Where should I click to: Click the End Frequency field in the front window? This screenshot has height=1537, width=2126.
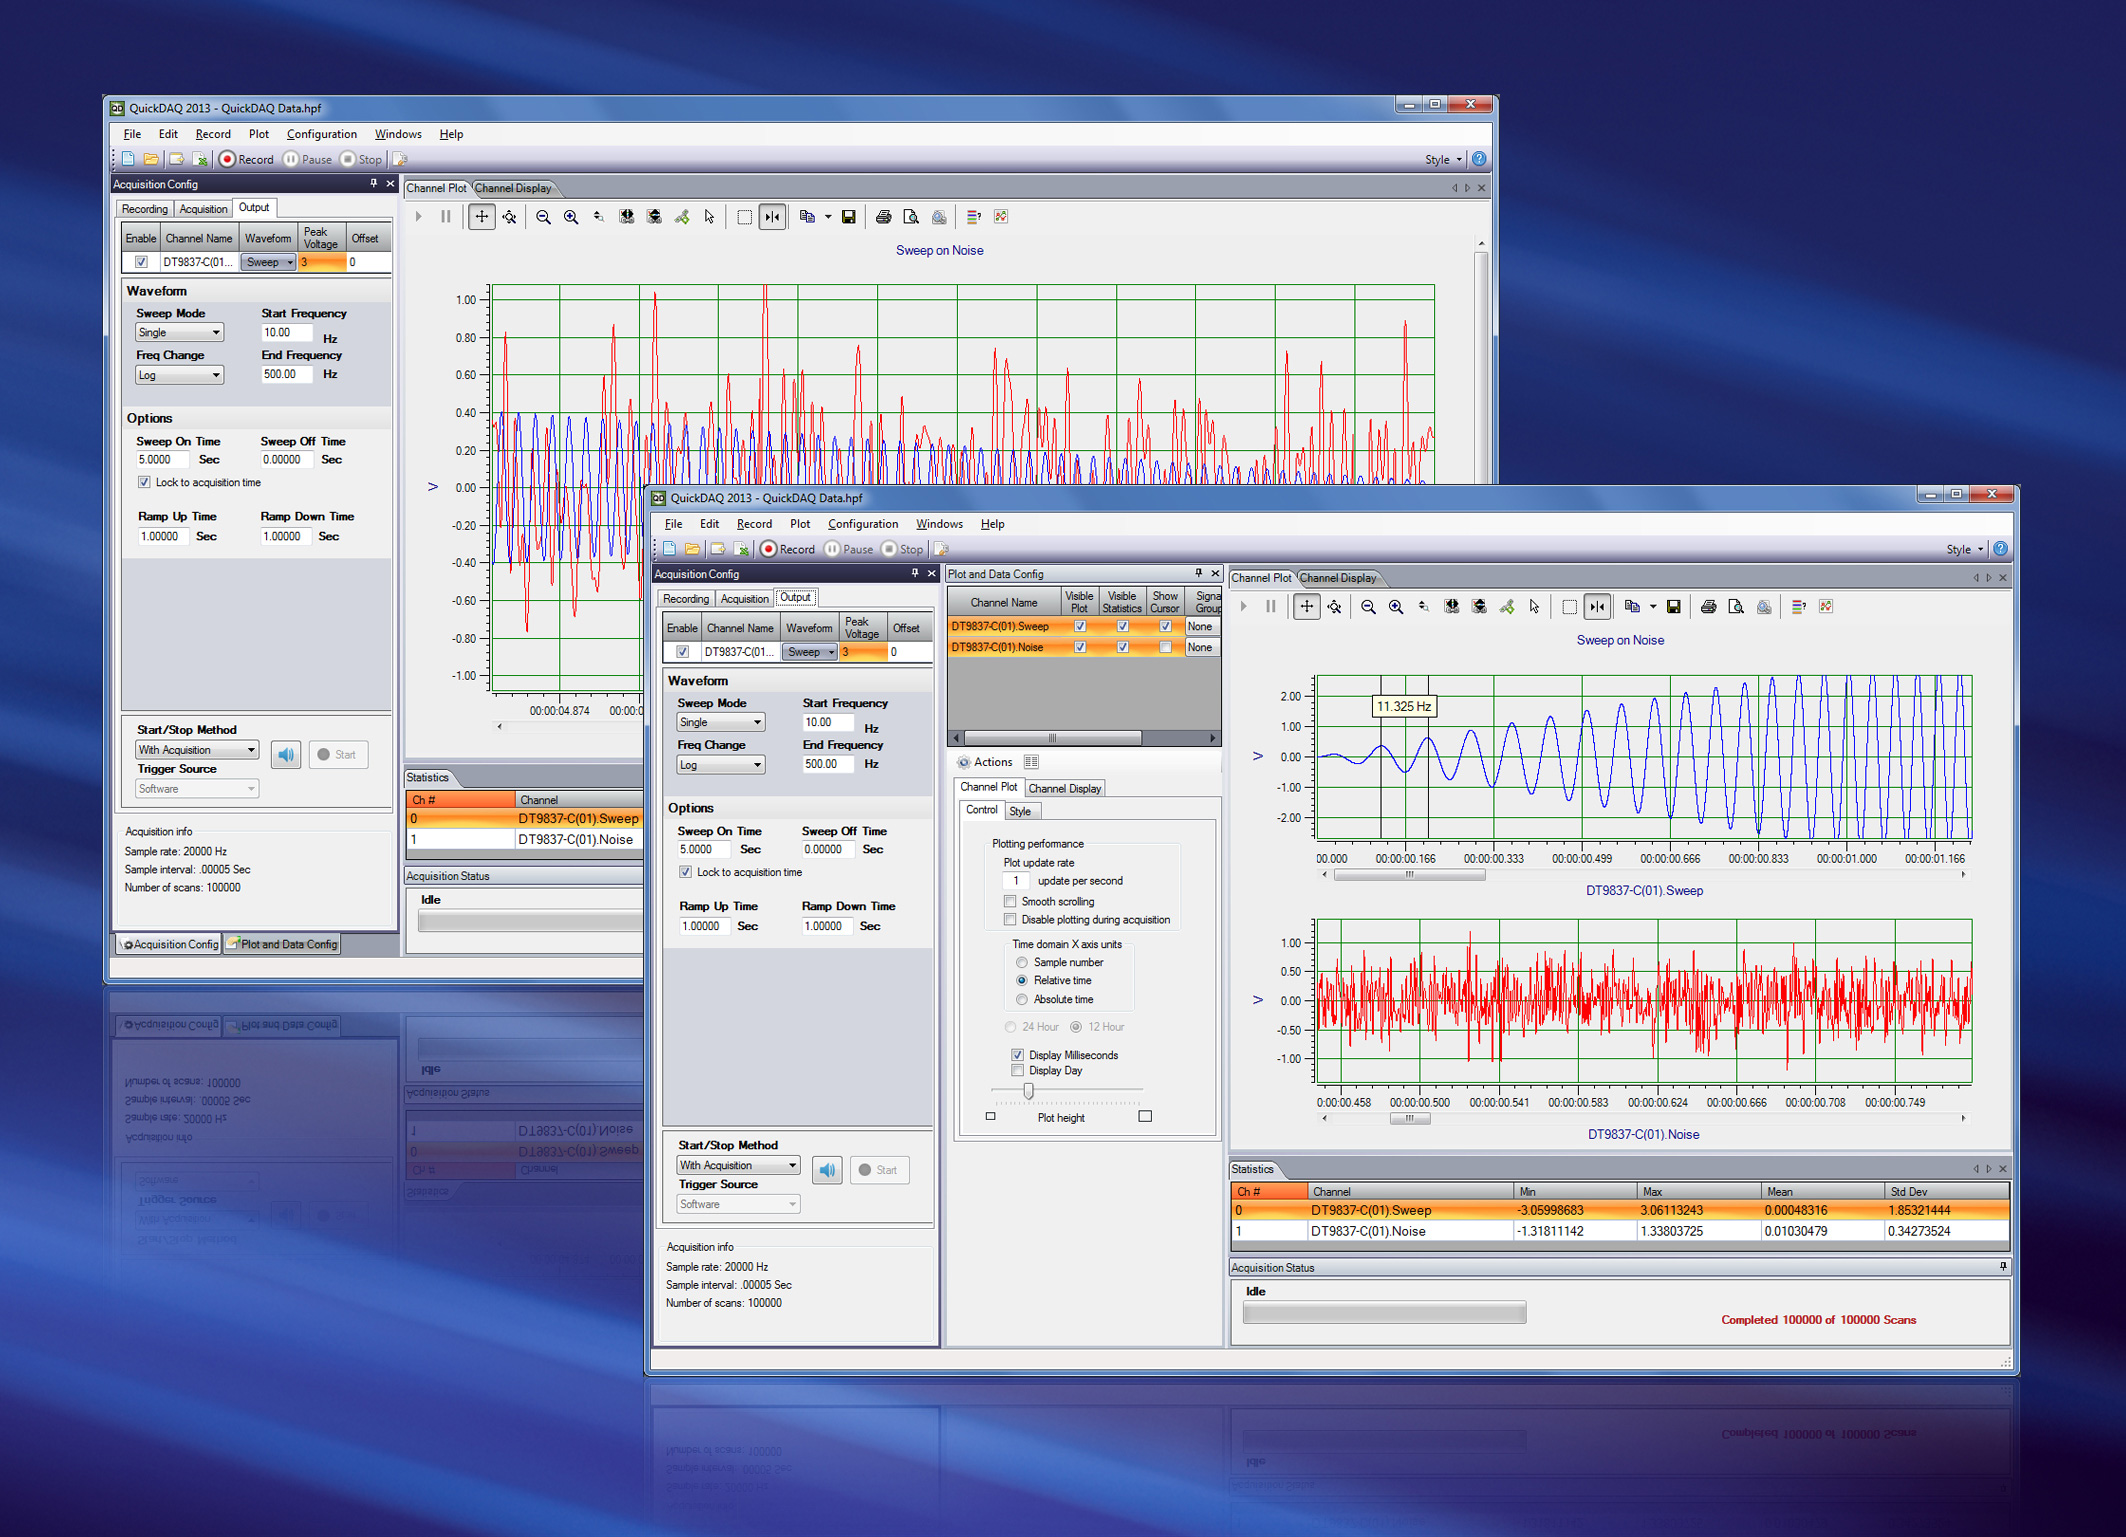click(827, 764)
